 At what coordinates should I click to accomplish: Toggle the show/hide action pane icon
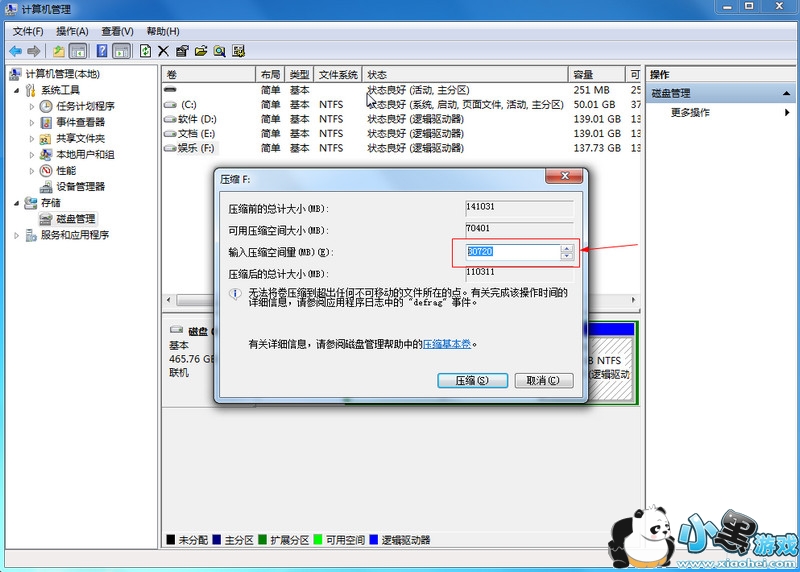click(121, 51)
